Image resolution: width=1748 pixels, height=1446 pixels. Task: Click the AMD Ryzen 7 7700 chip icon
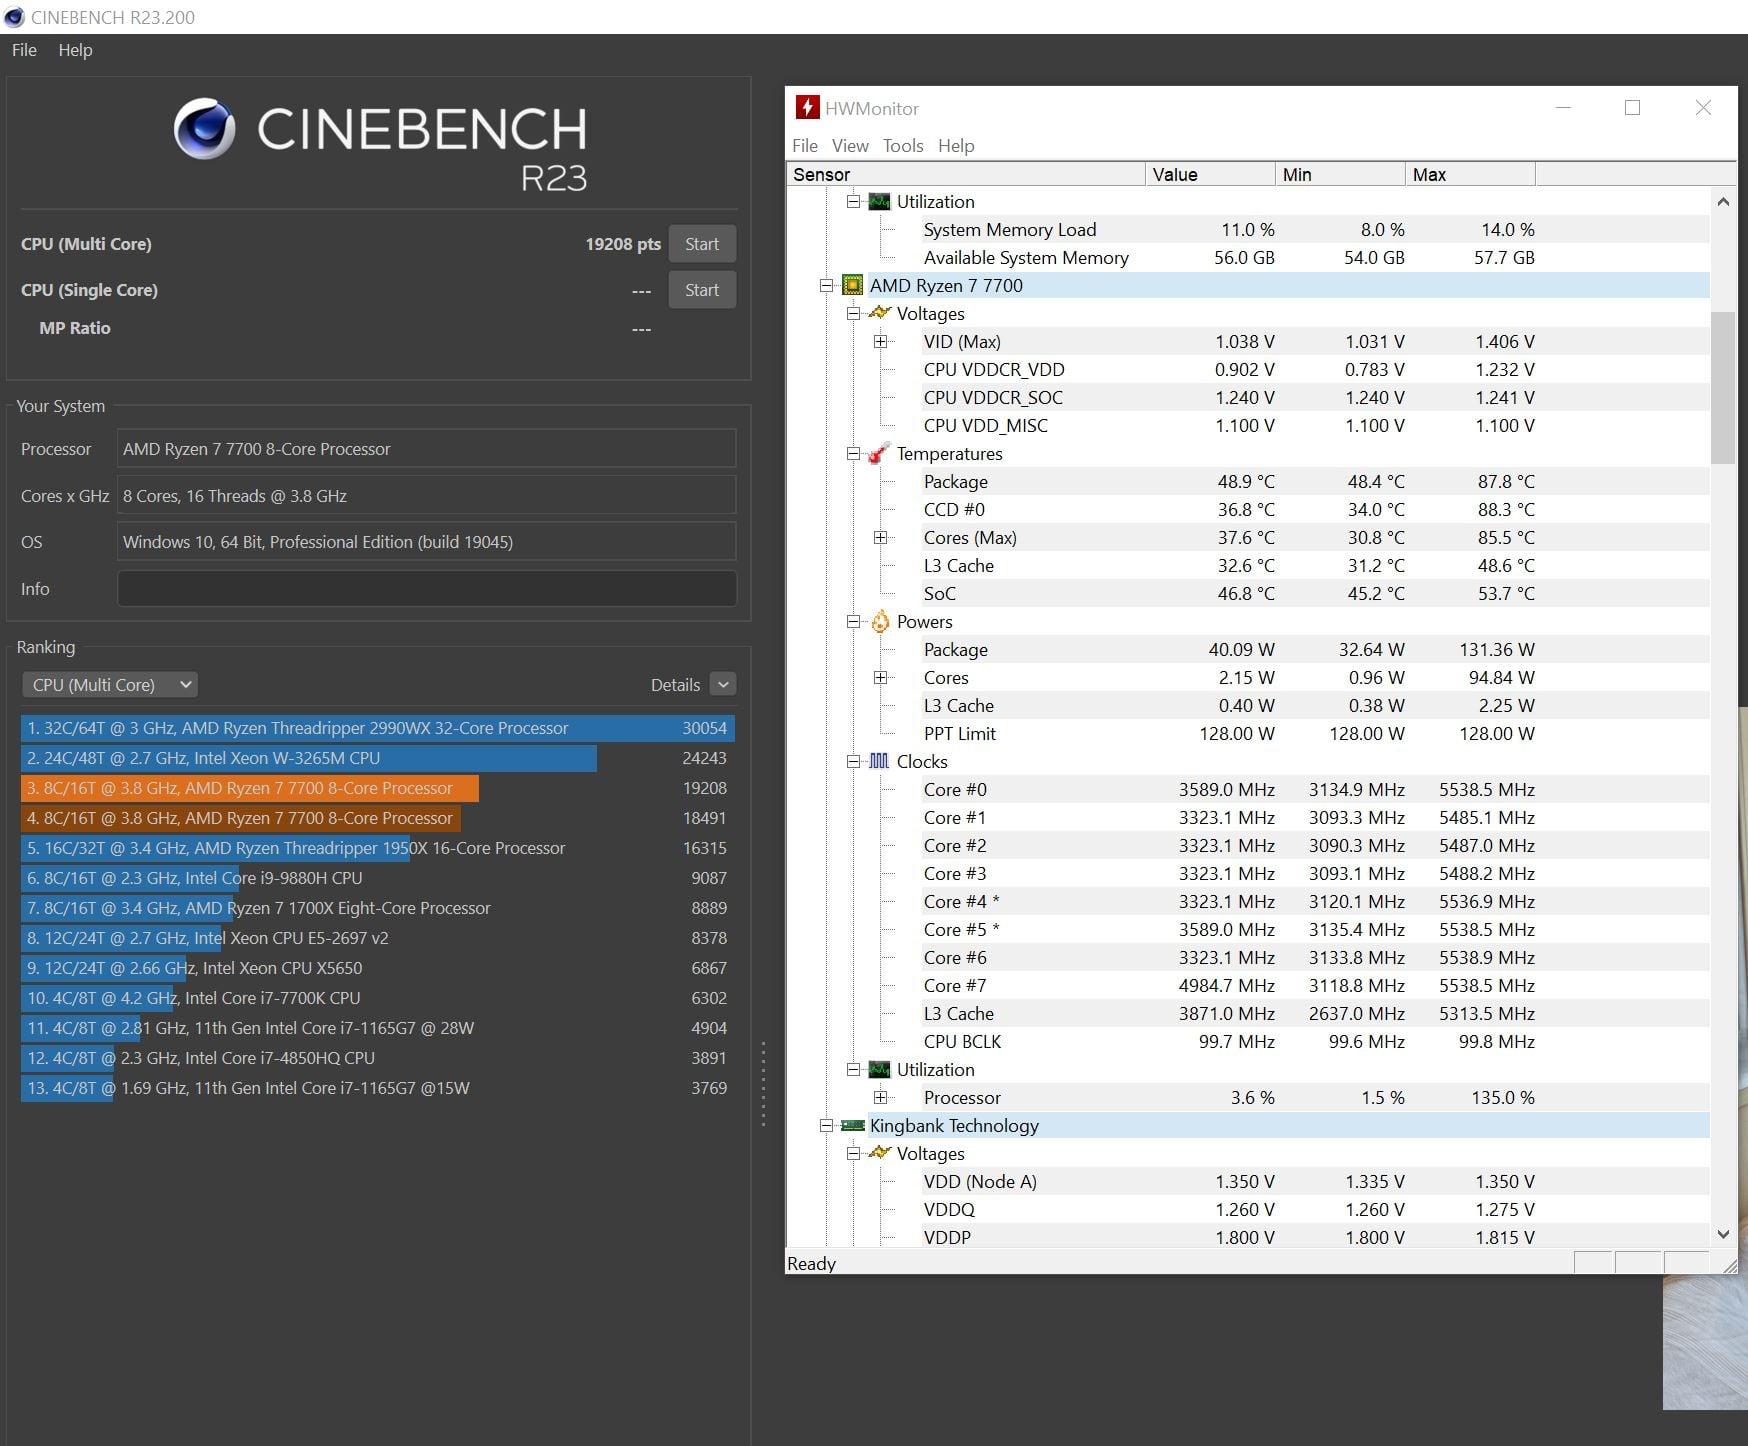point(852,285)
